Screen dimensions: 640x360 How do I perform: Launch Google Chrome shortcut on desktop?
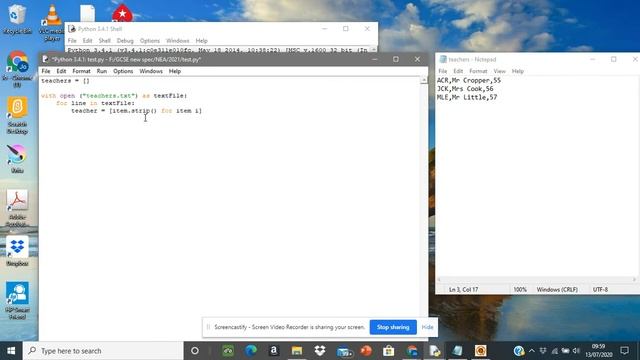pyautogui.click(x=17, y=69)
